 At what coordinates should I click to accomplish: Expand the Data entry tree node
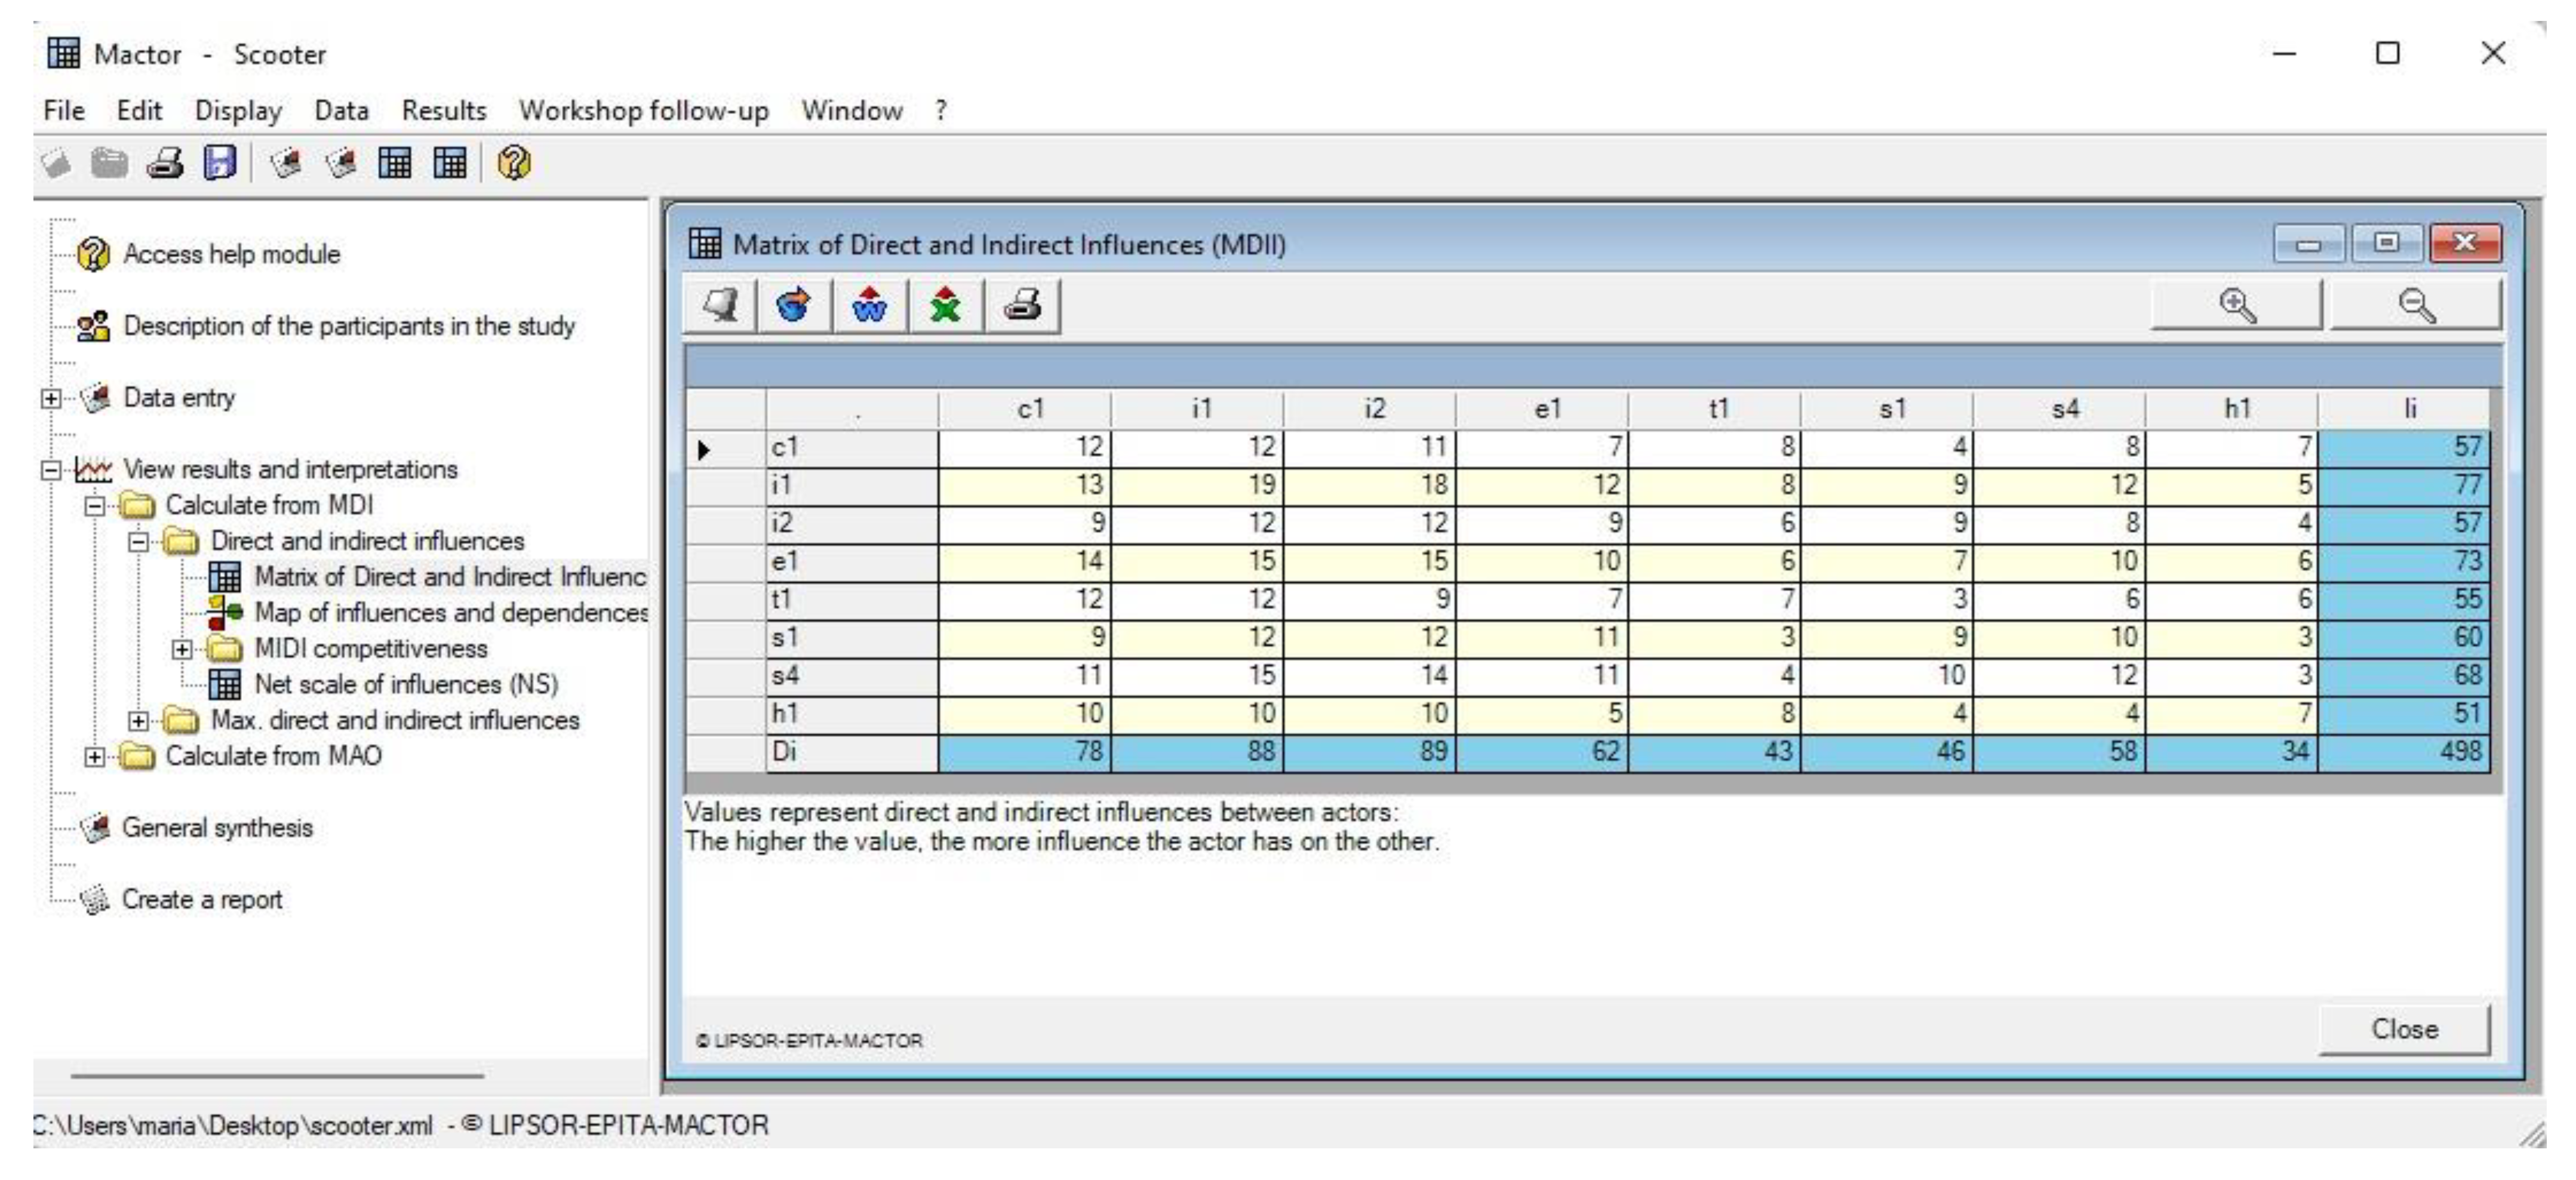coord(50,398)
